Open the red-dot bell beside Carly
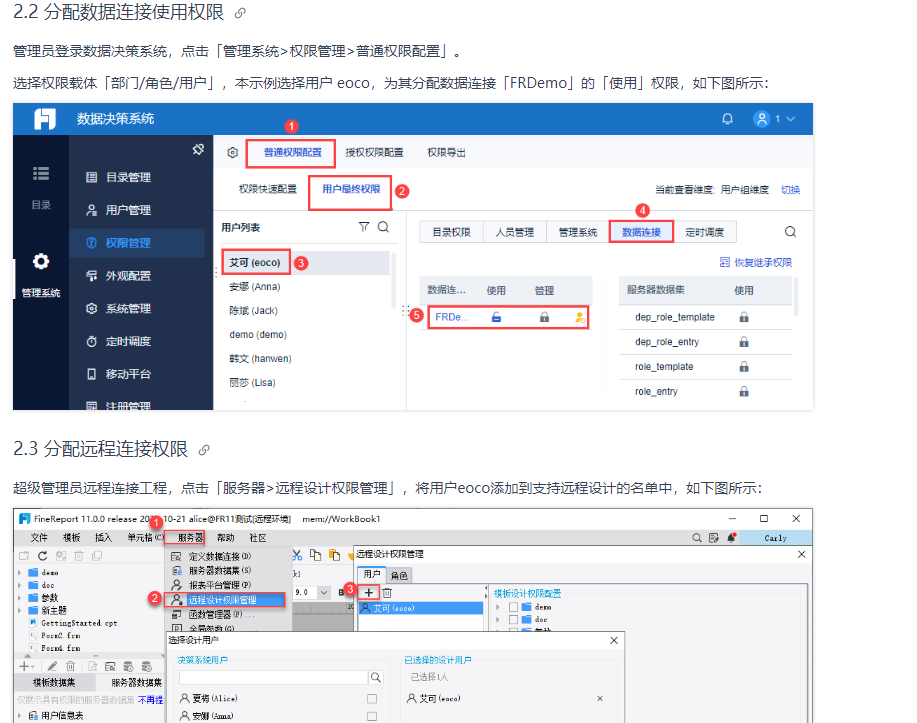Screen dimensions: 917x723 click(x=731, y=538)
